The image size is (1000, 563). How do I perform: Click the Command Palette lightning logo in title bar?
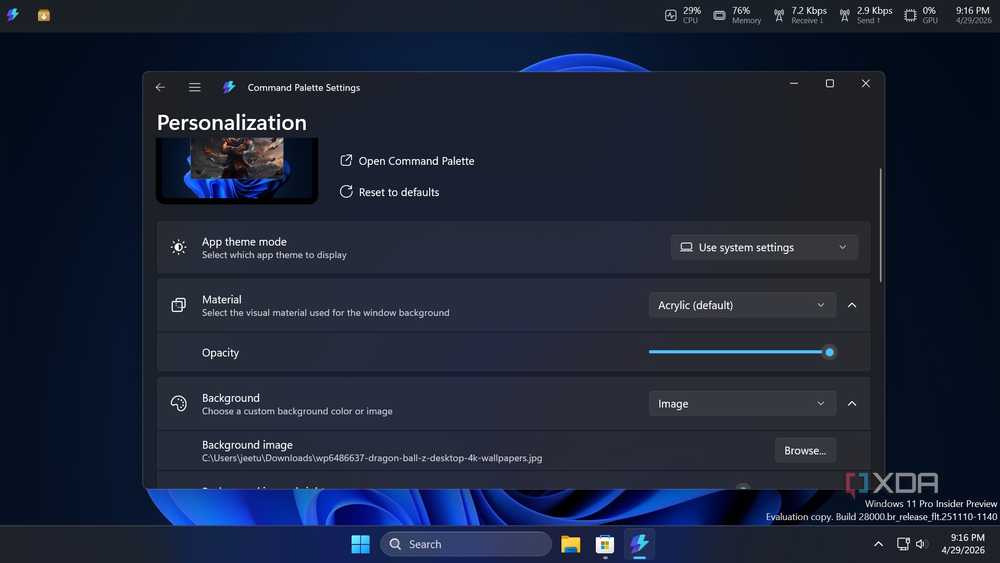coord(229,87)
